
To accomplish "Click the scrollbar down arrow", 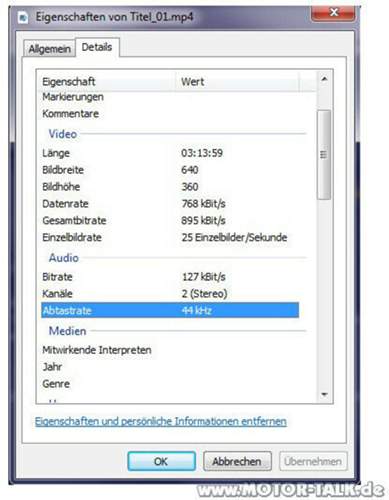I will (324, 395).
